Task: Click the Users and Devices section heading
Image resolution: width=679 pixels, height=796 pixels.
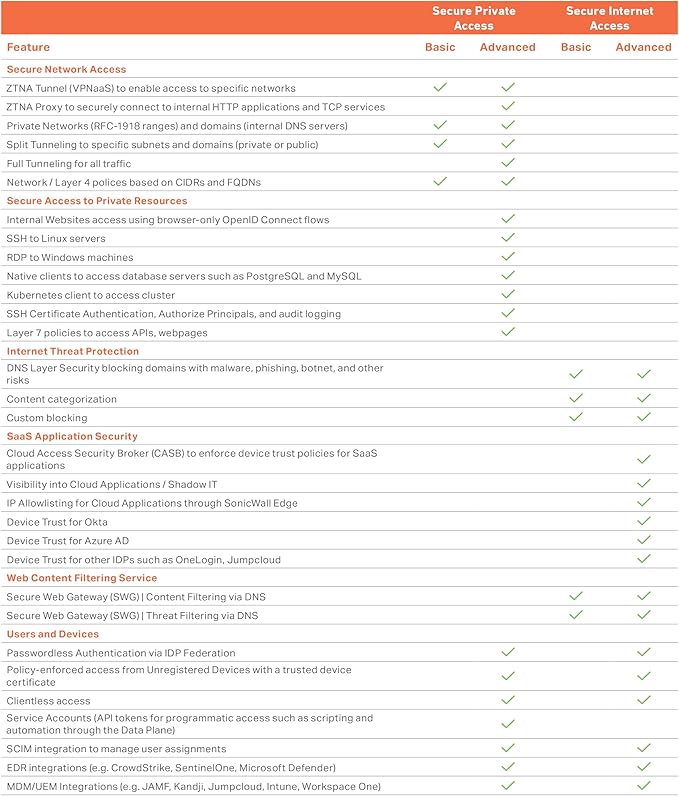Action: tap(53, 634)
